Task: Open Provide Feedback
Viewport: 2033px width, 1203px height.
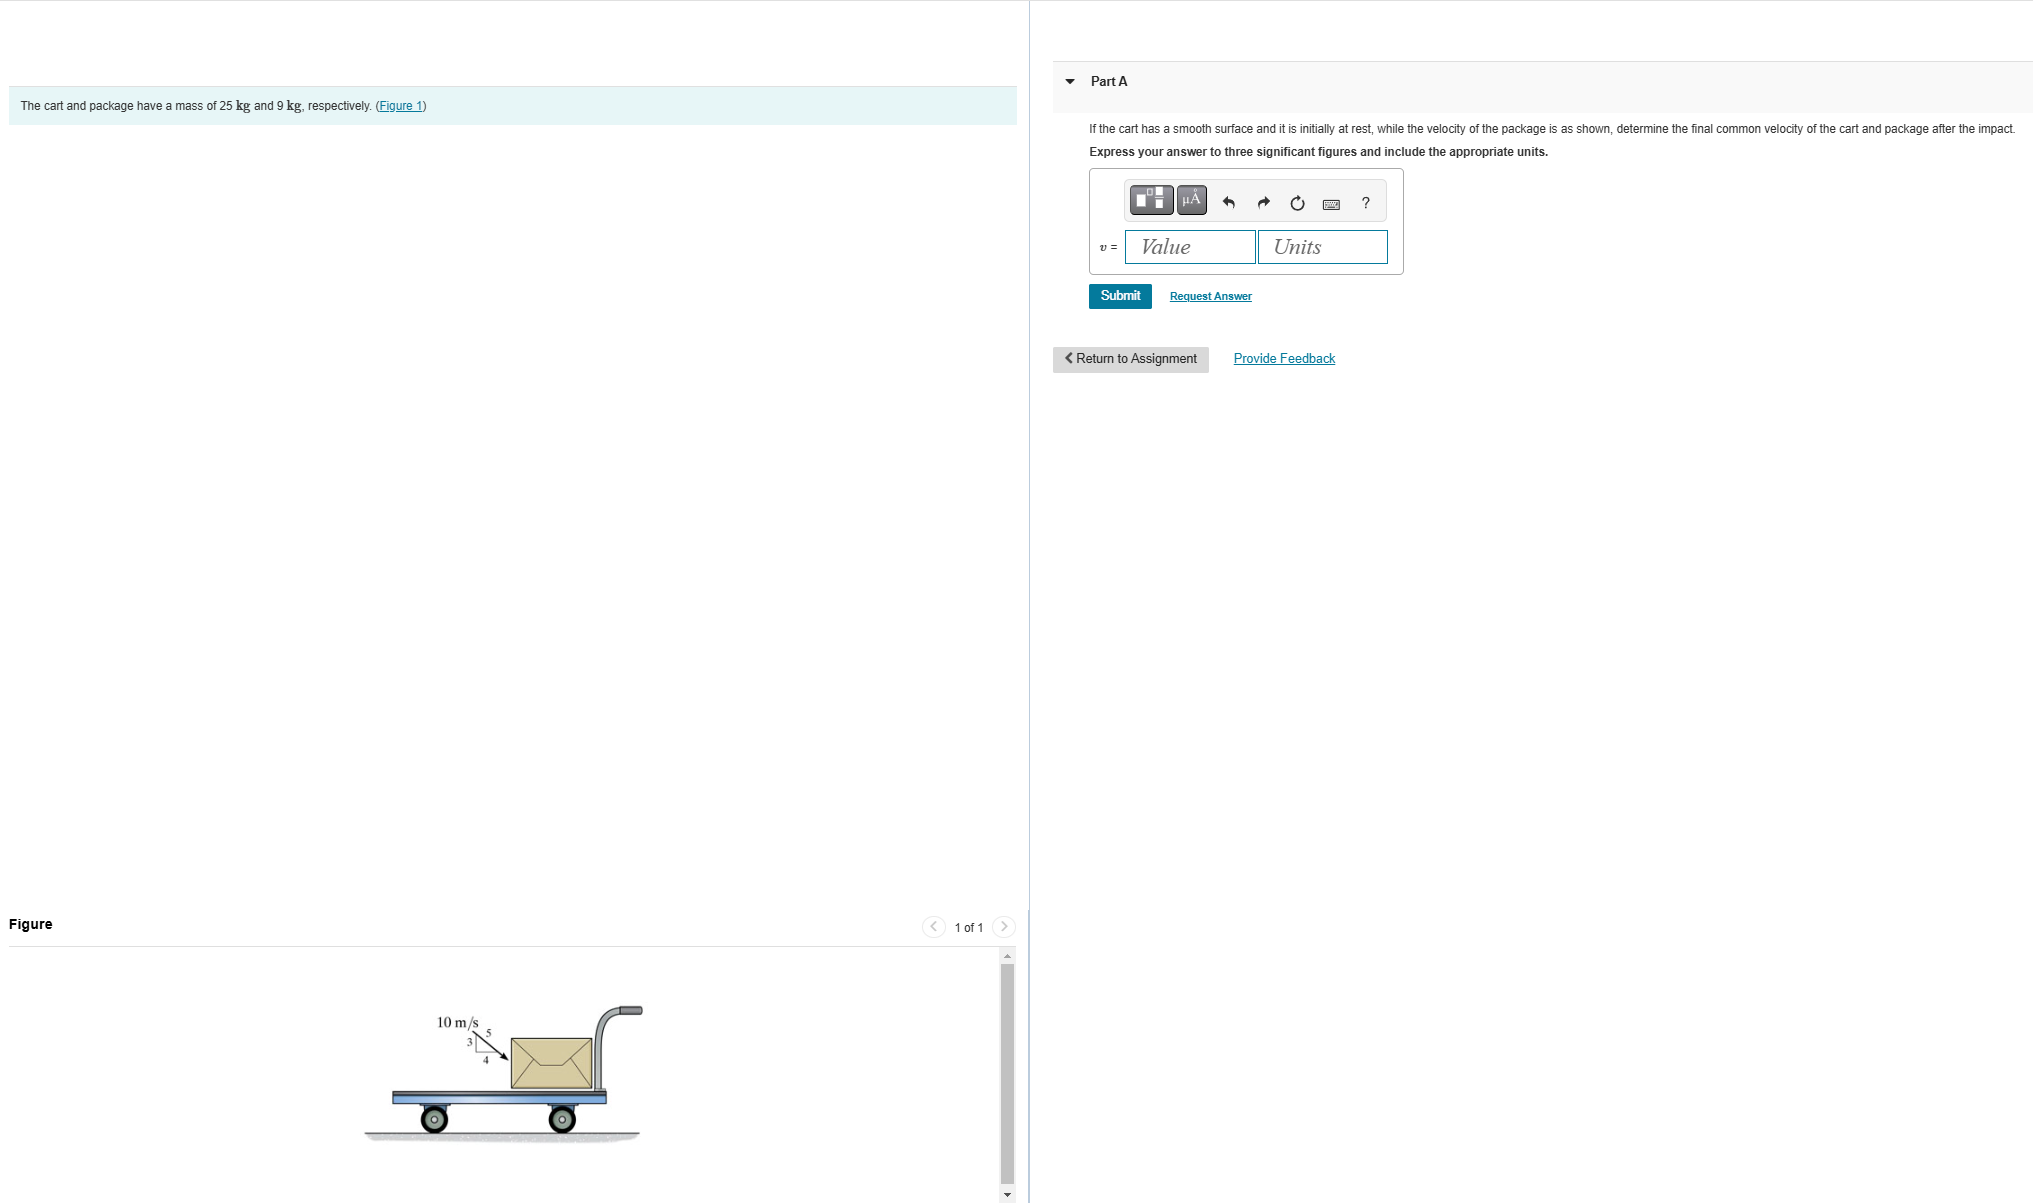Action: tap(1283, 358)
